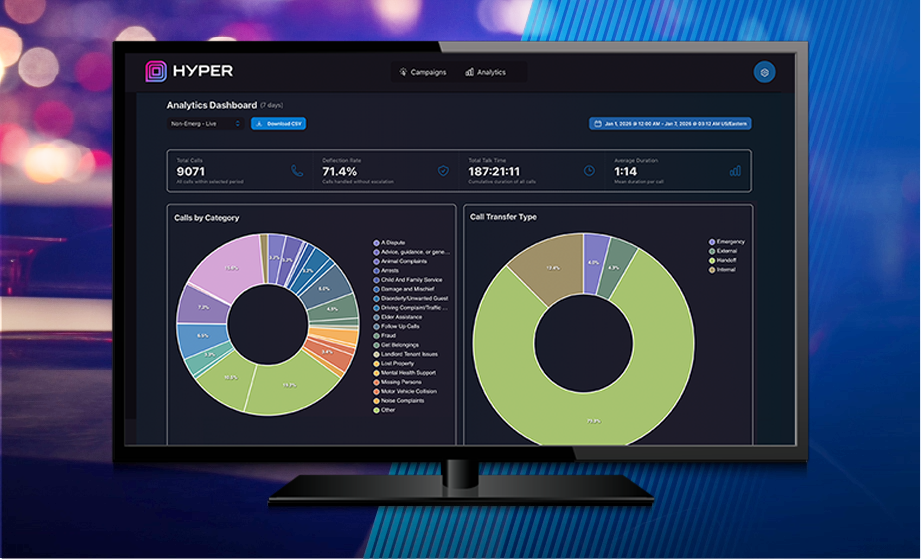Click the Landlord Tenant Issues legend dot
The width and height of the screenshot is (921, 559).
pos(377,355)
